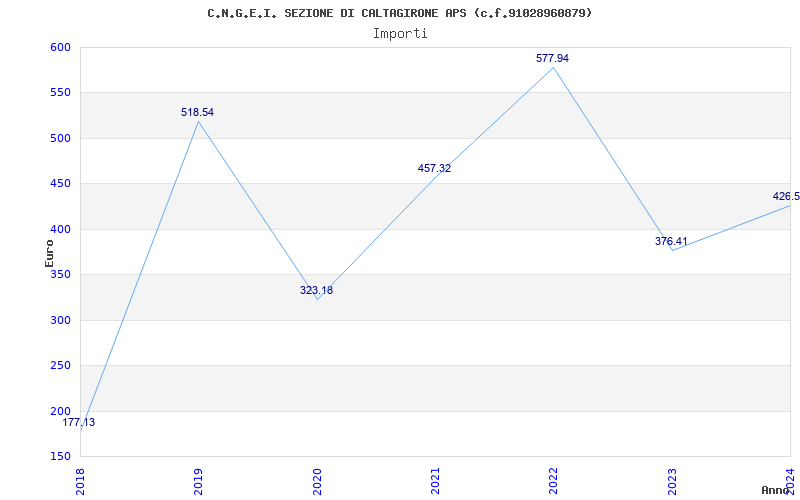Select the 426.5 data label

coord(786,196)
